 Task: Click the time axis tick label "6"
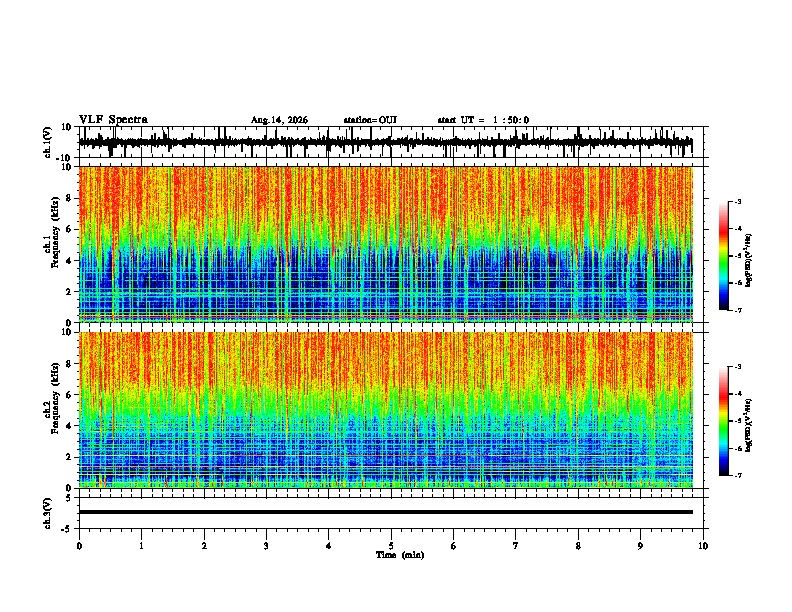(x=454, y=546)
